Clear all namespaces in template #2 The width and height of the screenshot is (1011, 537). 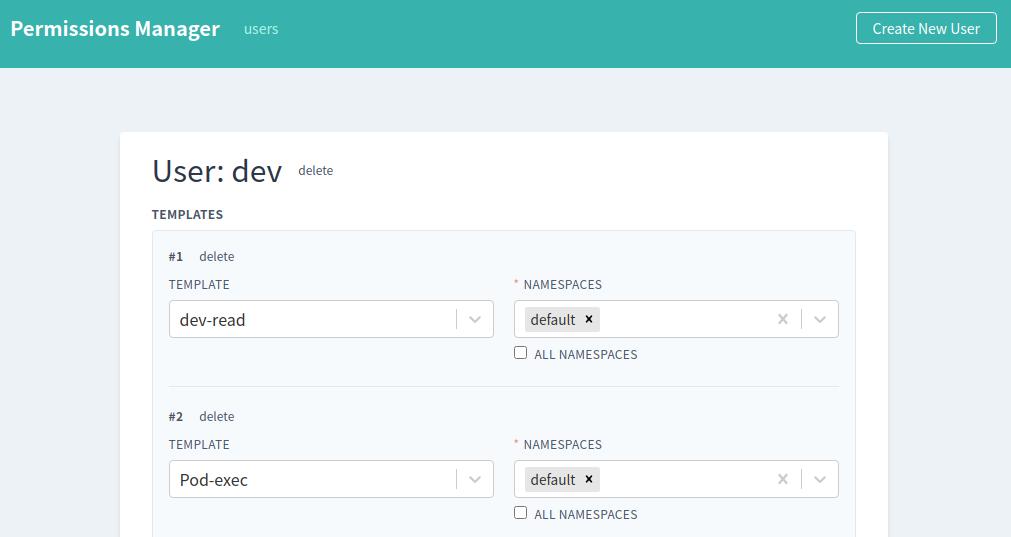783,479
